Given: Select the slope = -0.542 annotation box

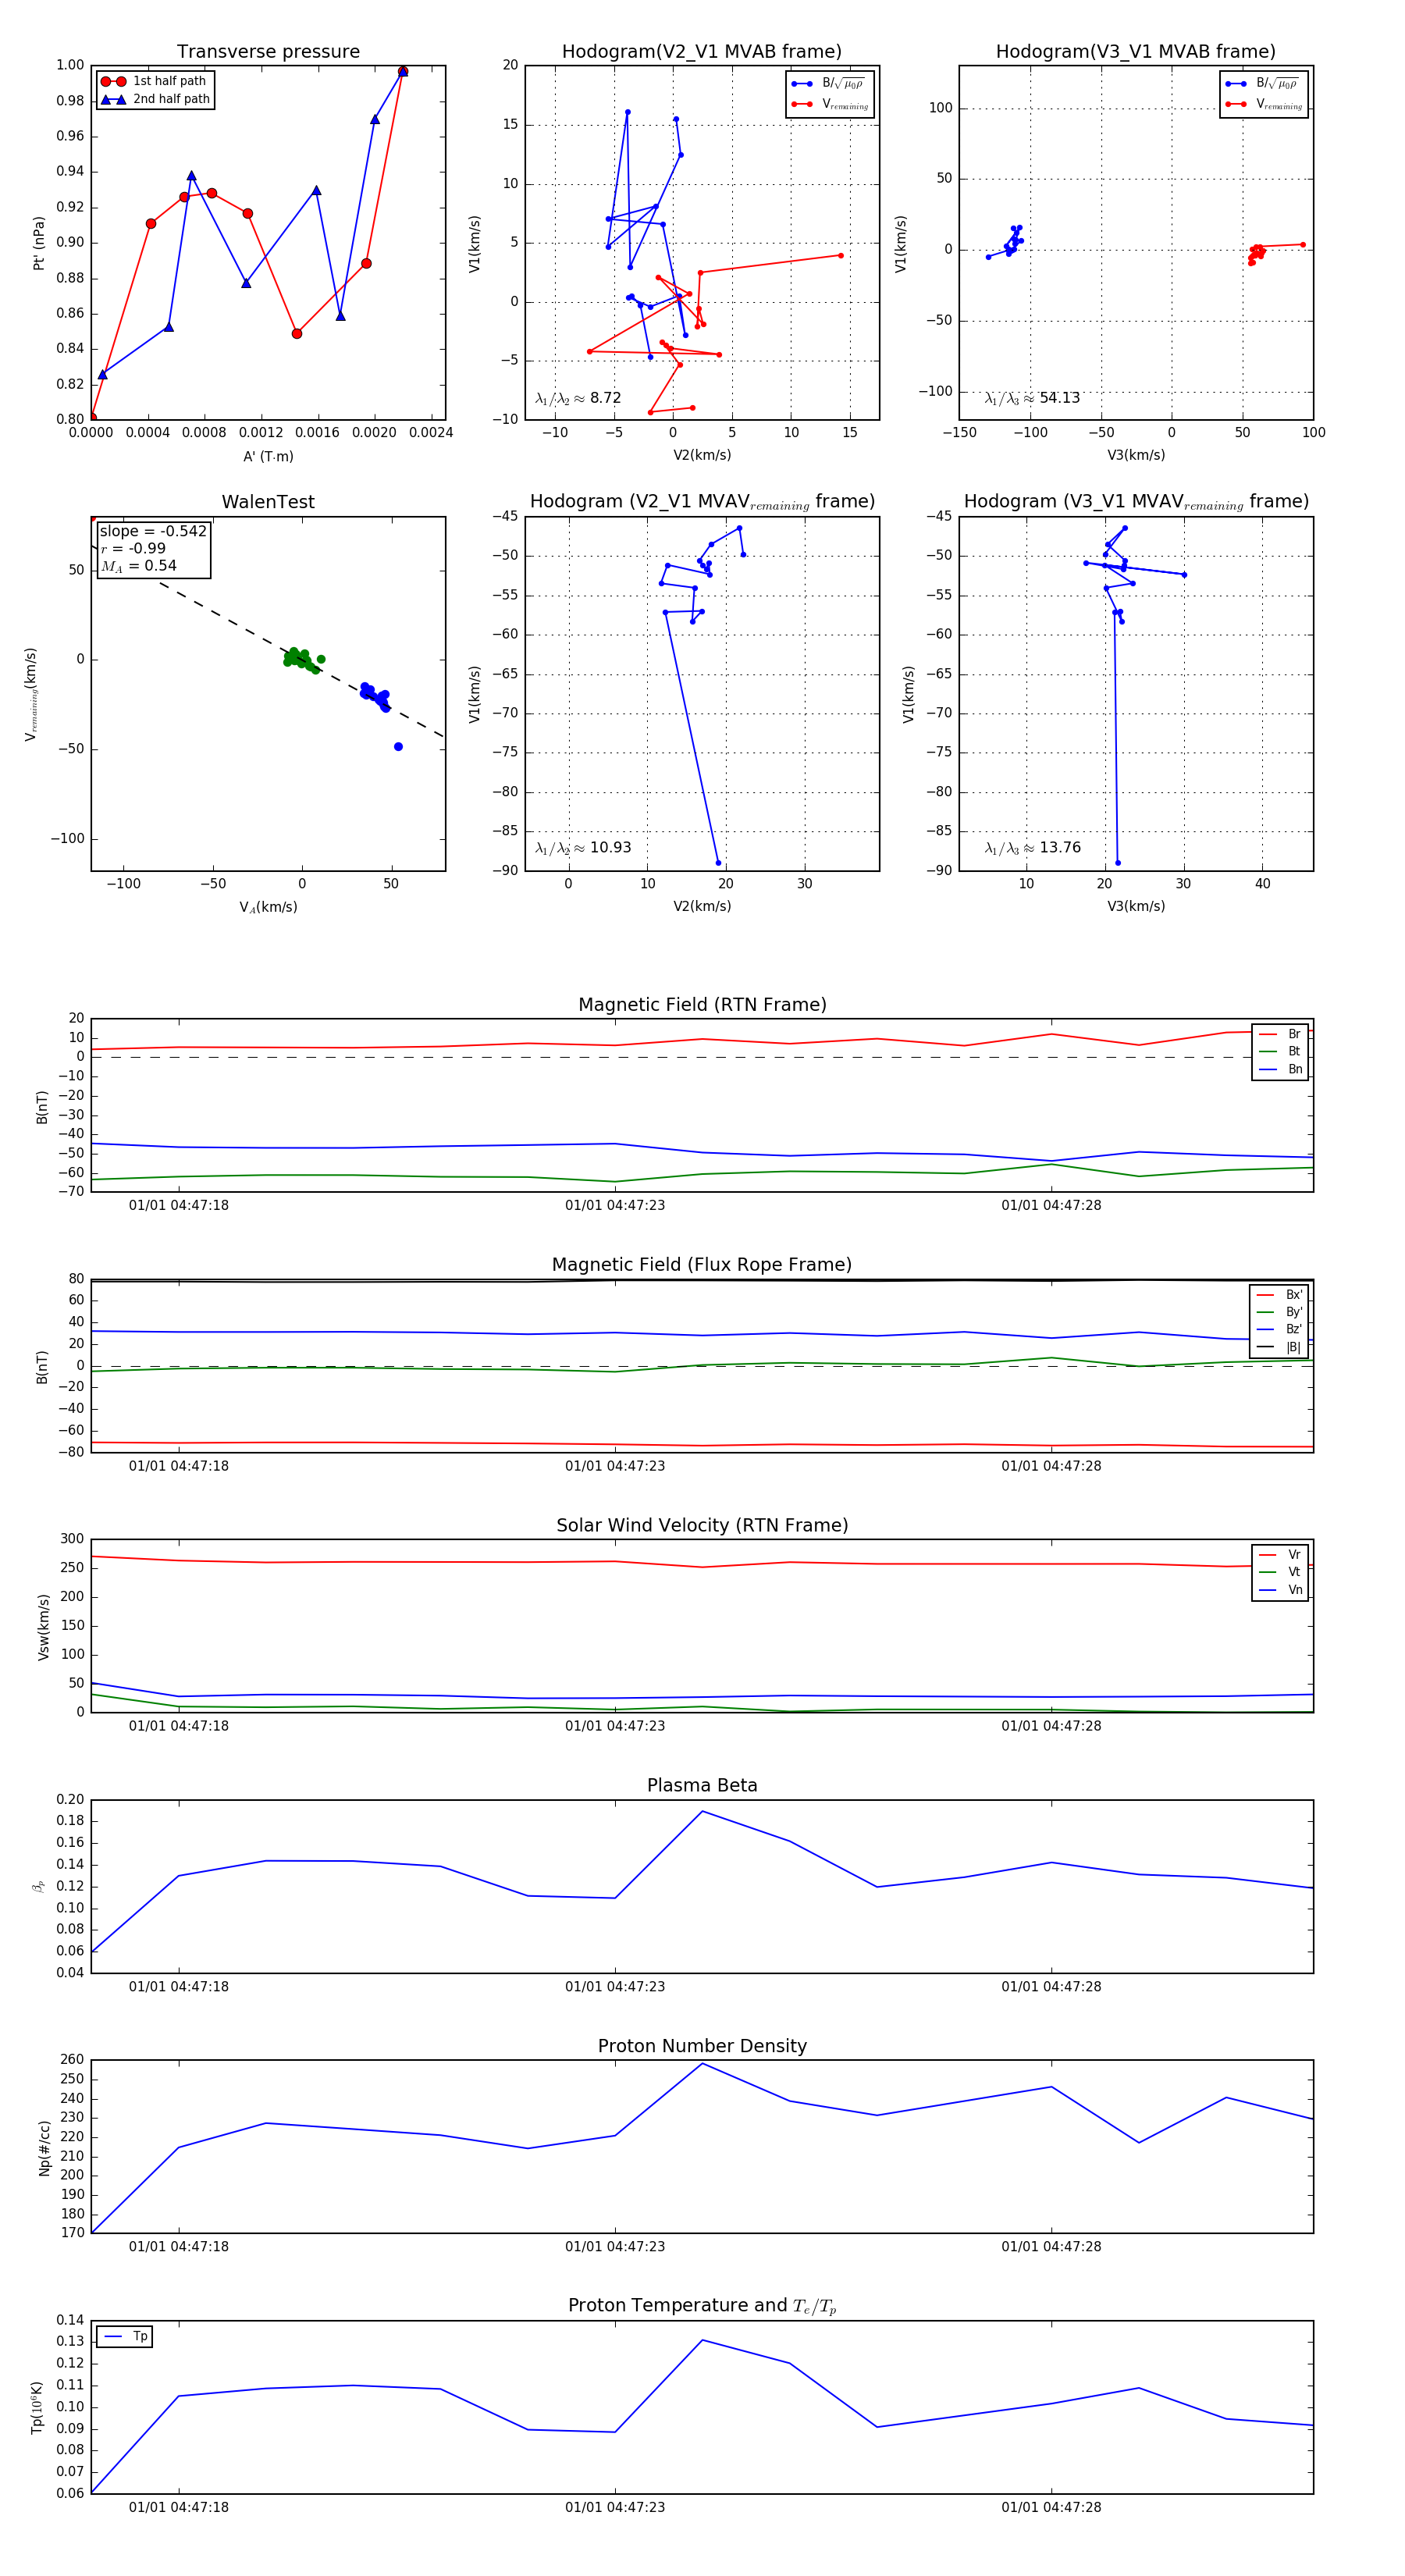Looking at the screenshot, I should 153,549.
